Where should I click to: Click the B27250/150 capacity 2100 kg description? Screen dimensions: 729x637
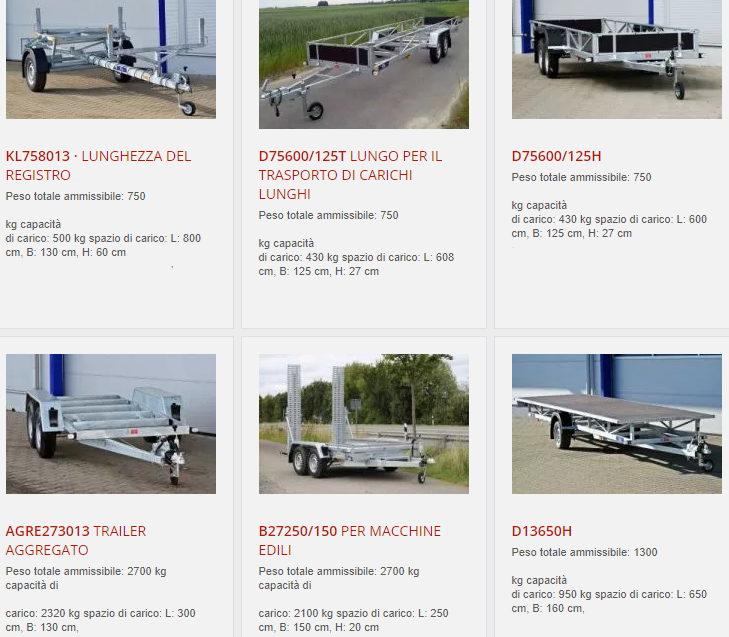coord(353,599)
